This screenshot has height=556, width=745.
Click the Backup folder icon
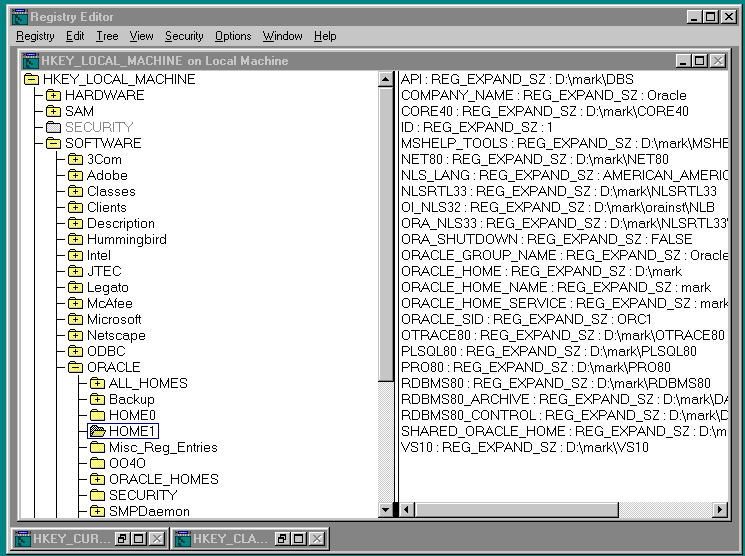97,399
